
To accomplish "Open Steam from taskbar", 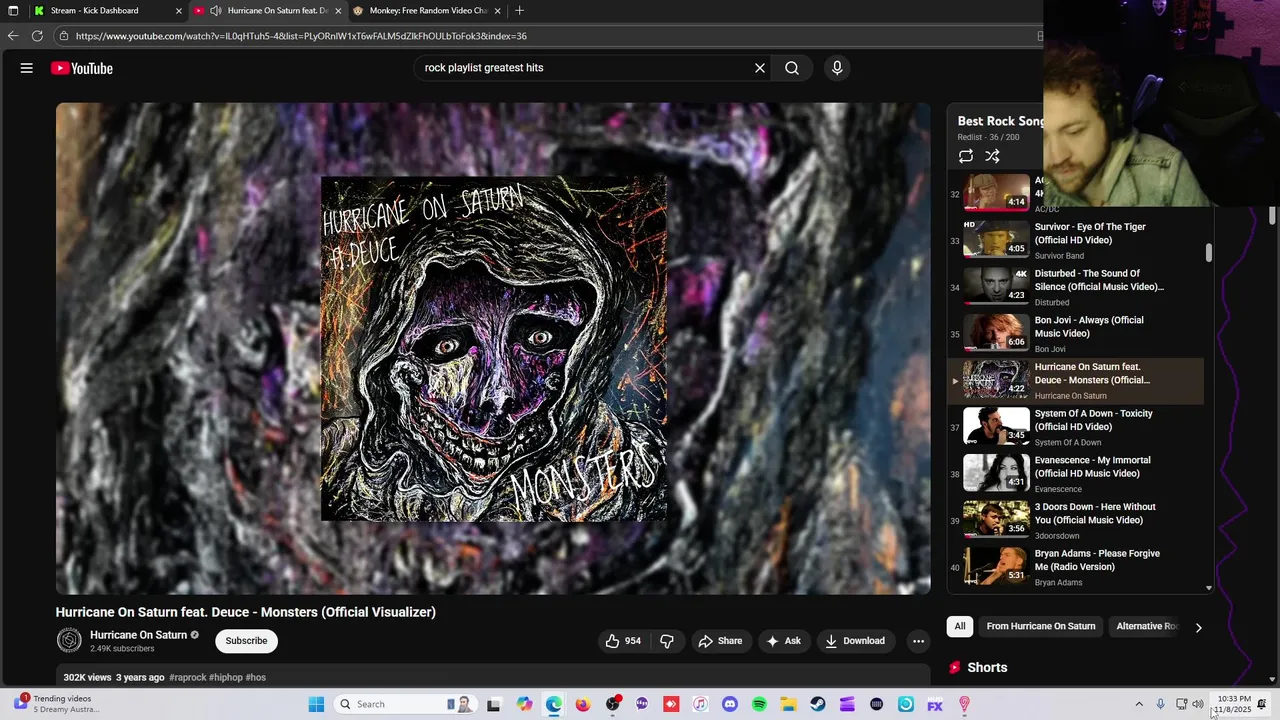I will (x=818, y=704).
